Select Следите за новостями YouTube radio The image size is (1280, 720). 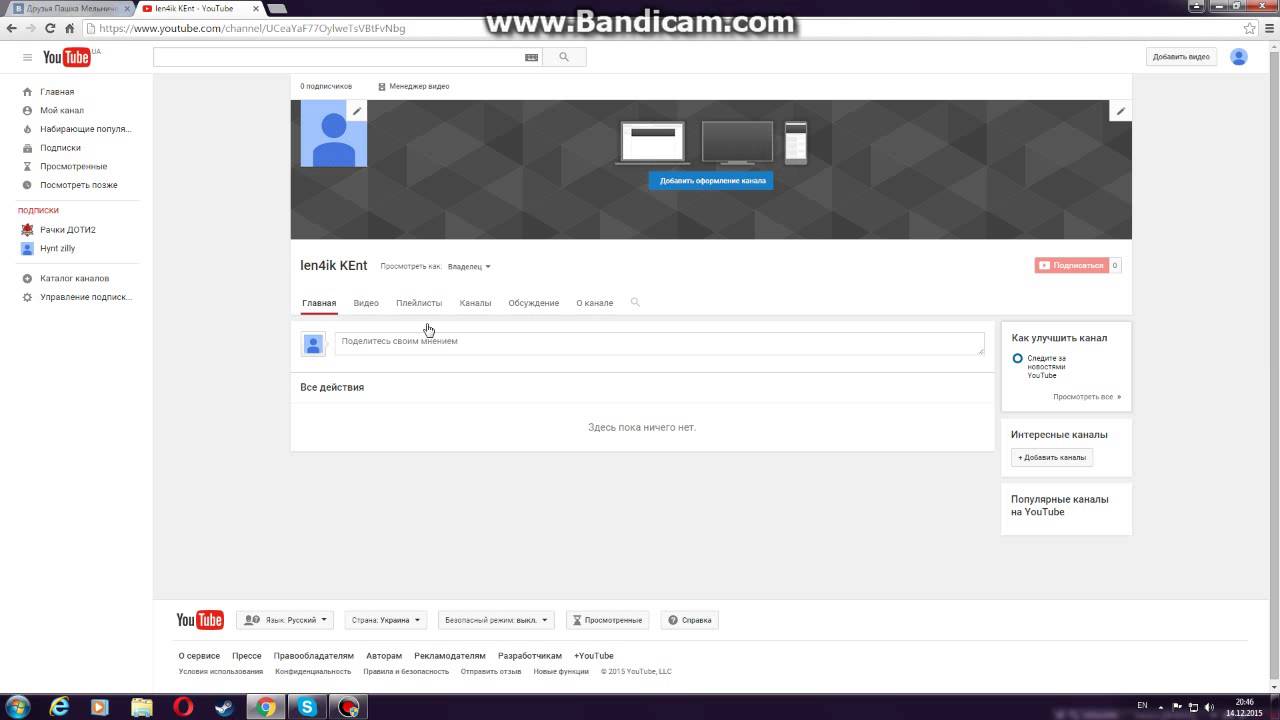click(x=1017, y=358)
